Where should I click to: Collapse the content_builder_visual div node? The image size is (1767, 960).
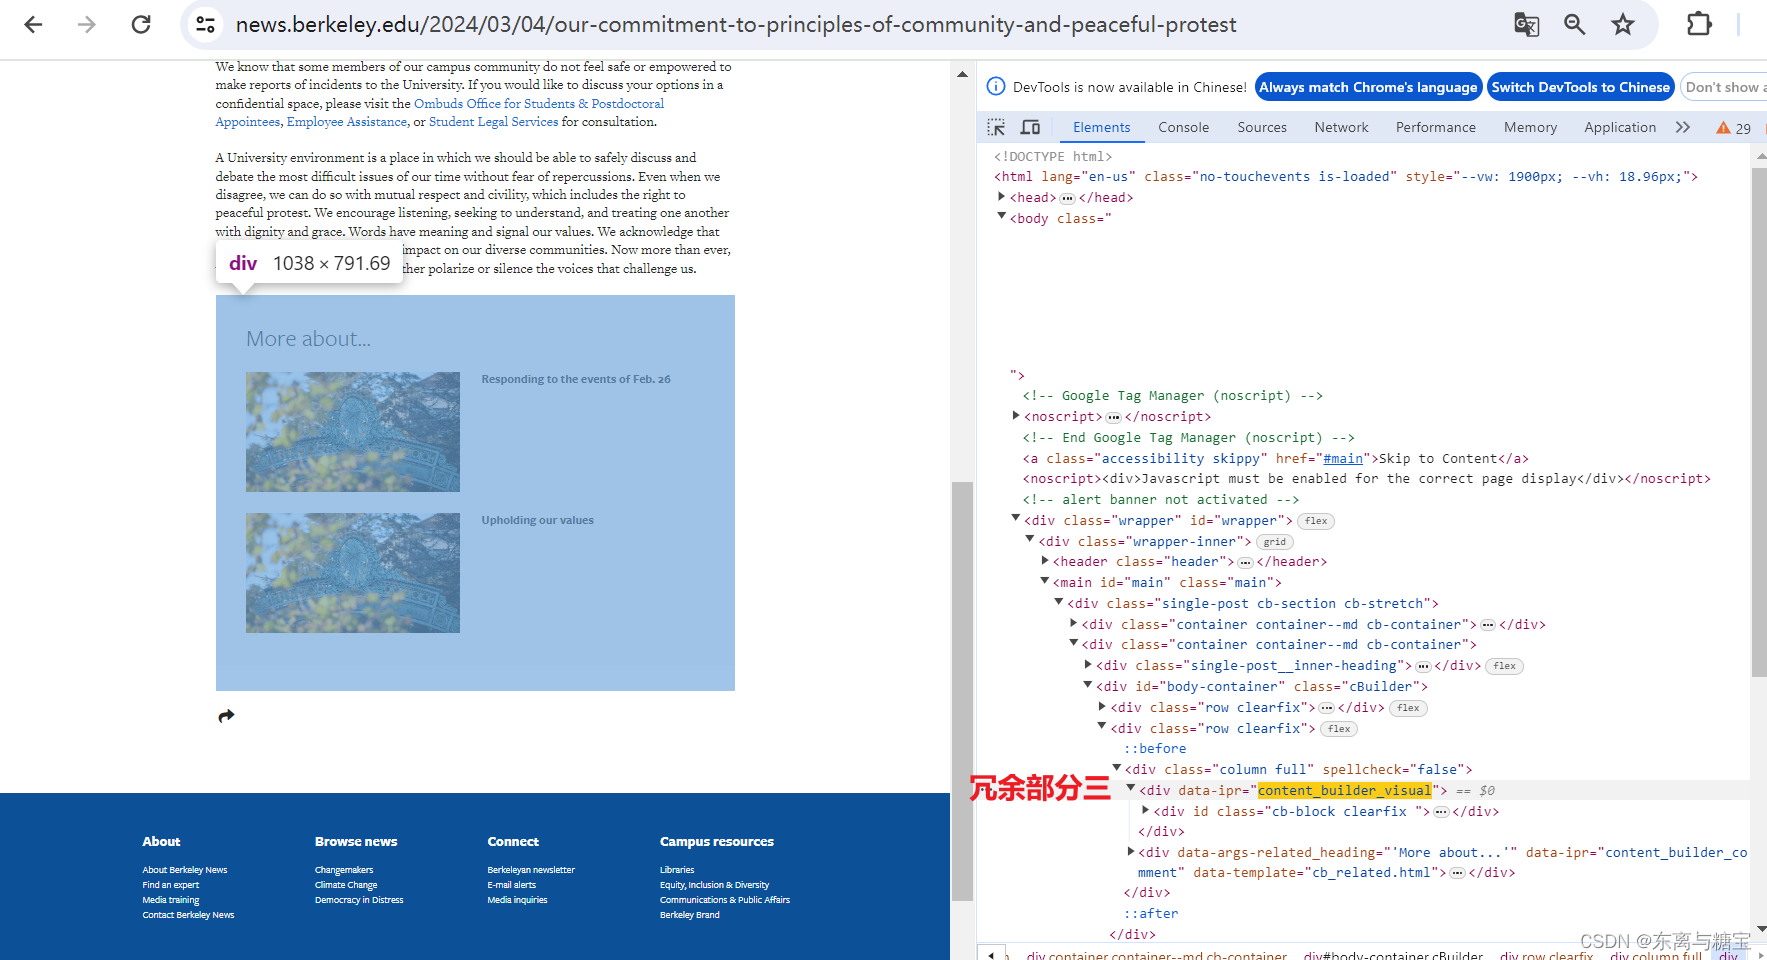coord(1131,789)
